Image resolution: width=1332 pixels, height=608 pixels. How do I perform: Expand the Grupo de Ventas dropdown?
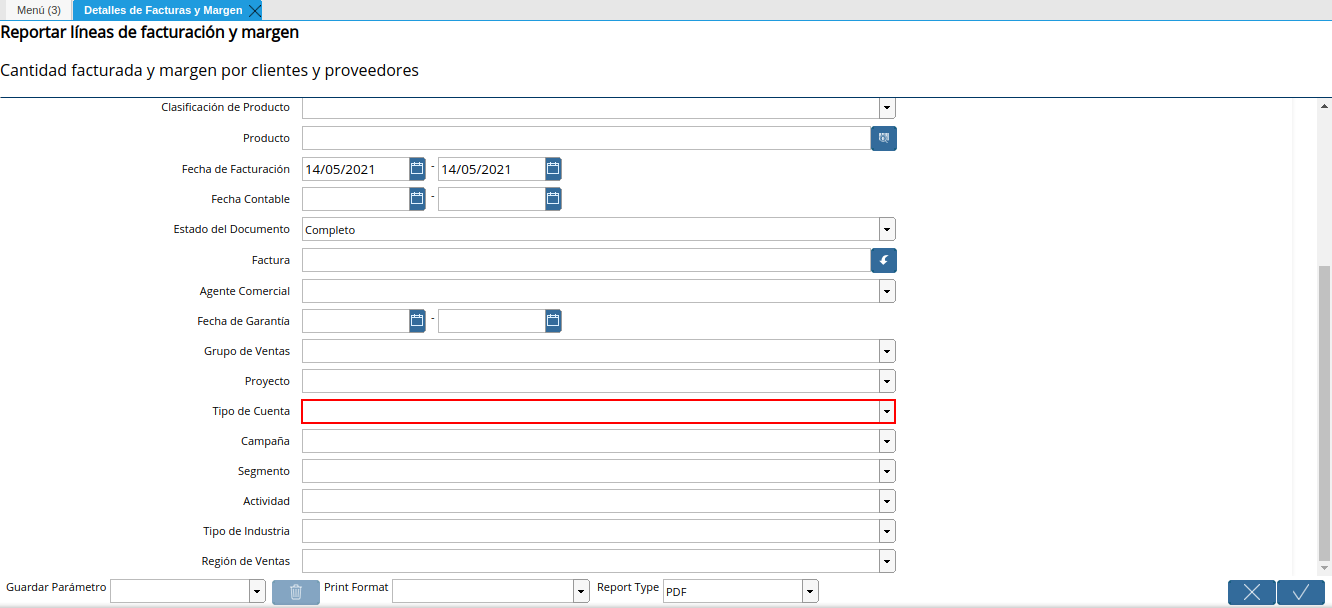click(887, 351)
